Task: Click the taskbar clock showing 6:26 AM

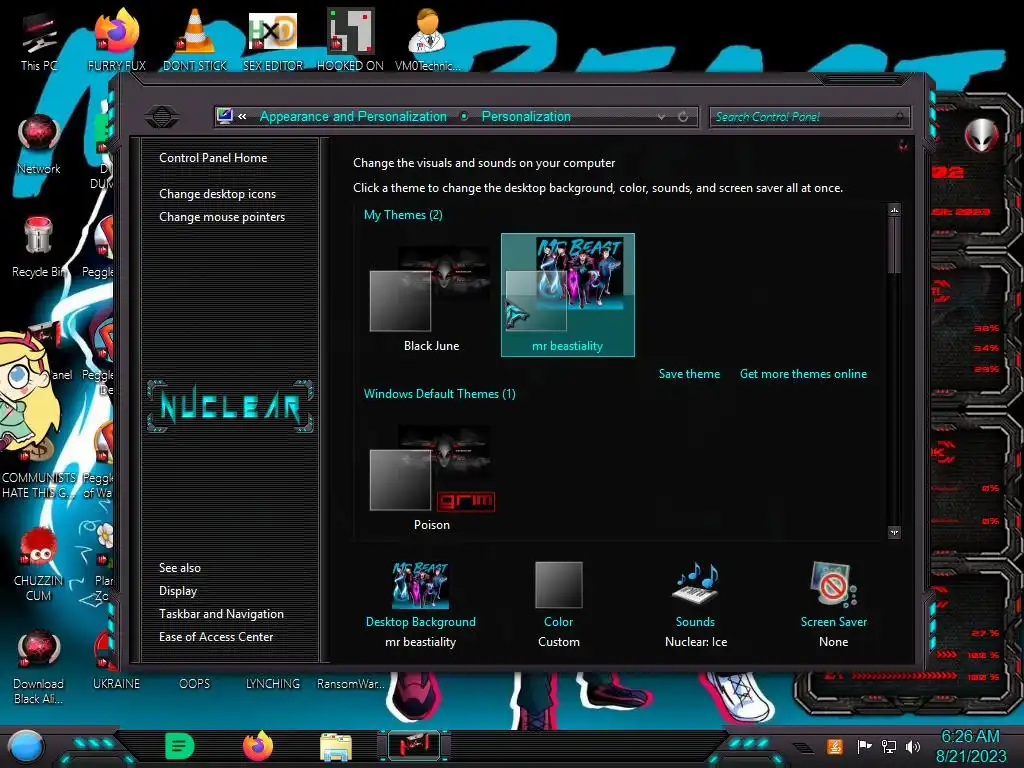Action: (x=970, y=736)
